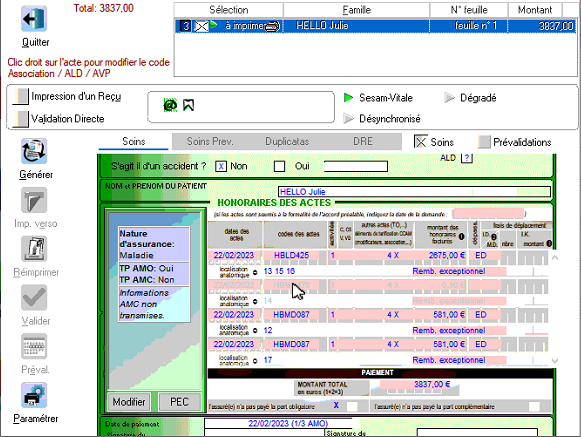Toggle the Impression d'un Reçu checkbox

pos(21,96)
